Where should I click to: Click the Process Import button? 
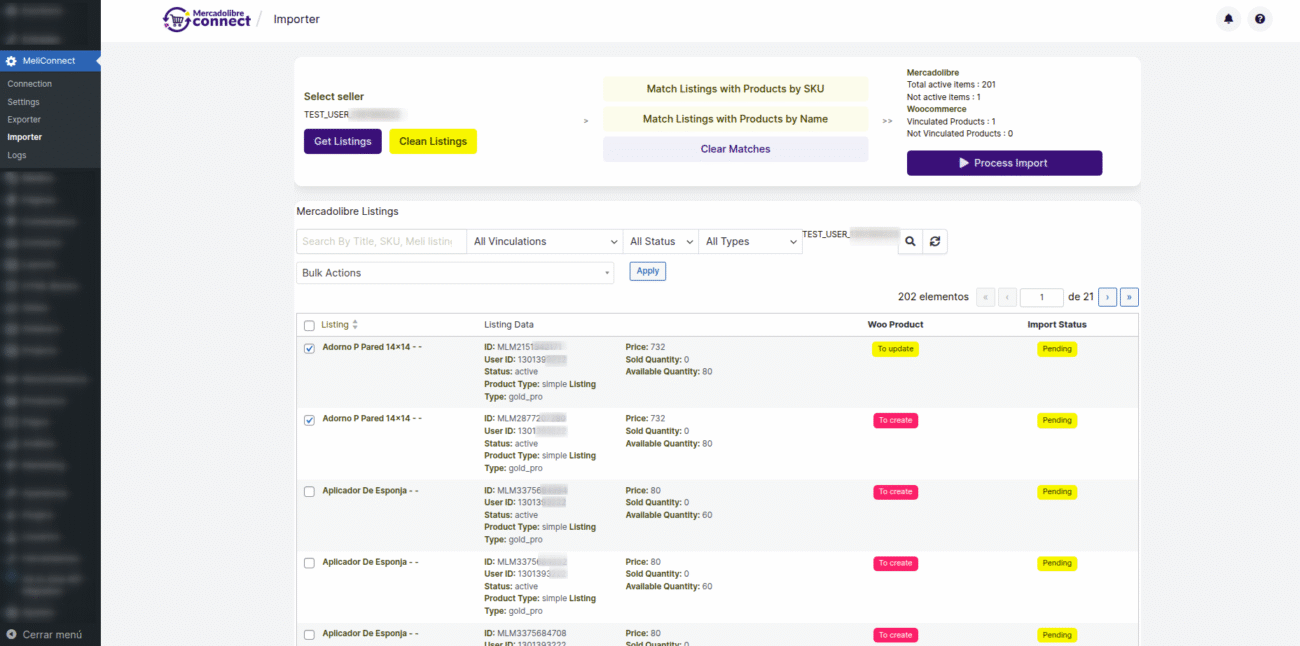(x=1004, y=162)
